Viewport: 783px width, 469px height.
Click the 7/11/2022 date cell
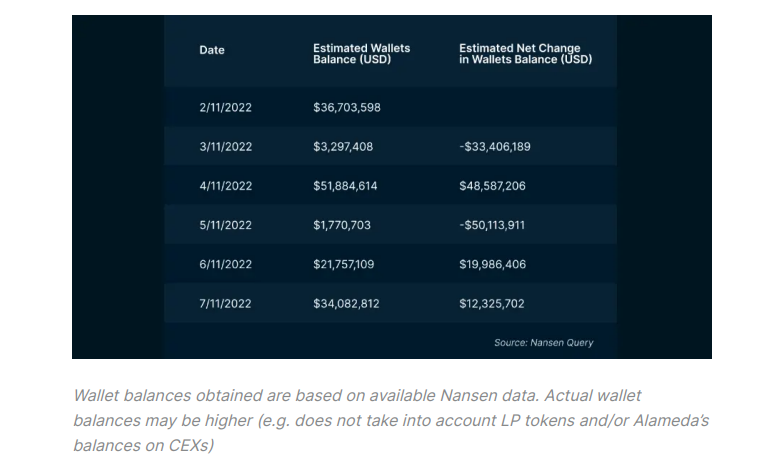225,303
